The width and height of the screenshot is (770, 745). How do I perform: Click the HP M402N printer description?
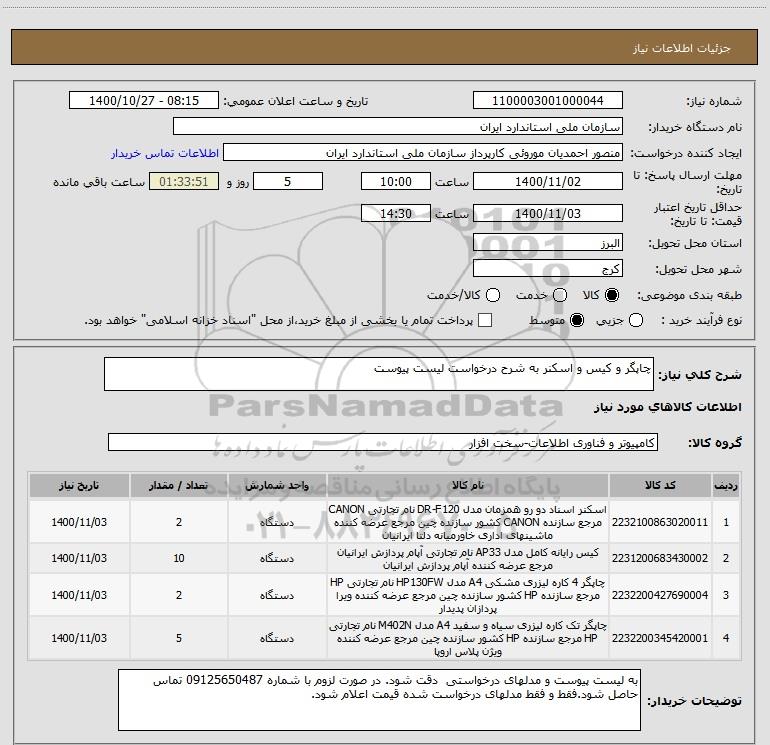[x=468, y=638]
